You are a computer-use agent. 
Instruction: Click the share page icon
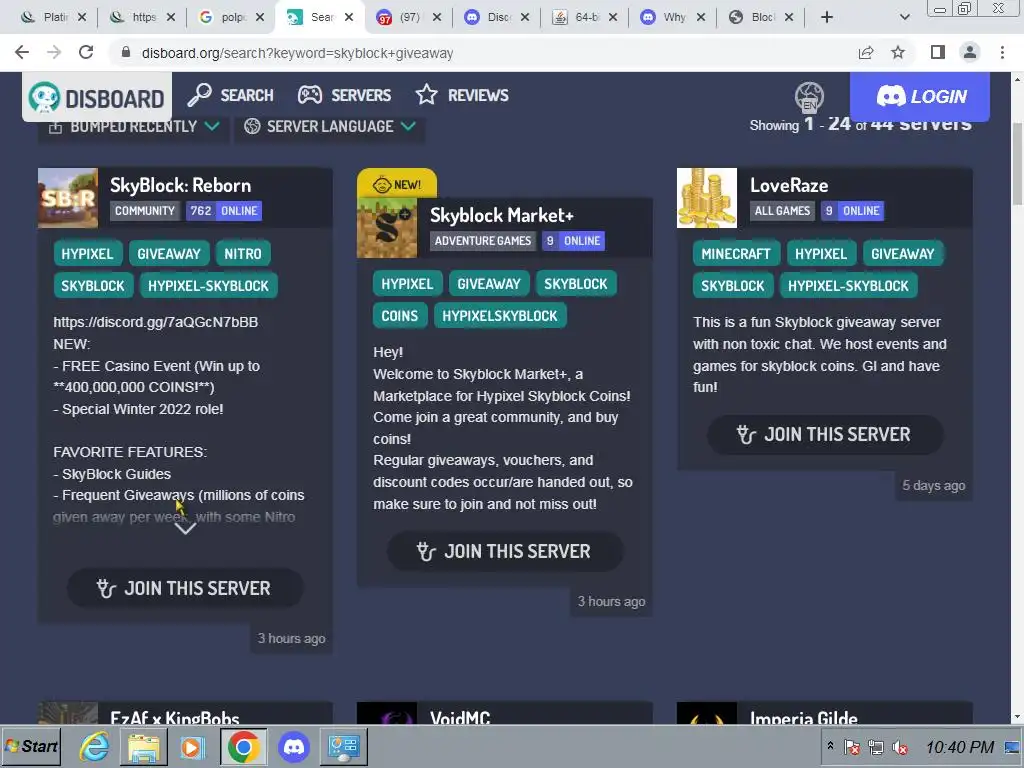click(x=866, y=52)
